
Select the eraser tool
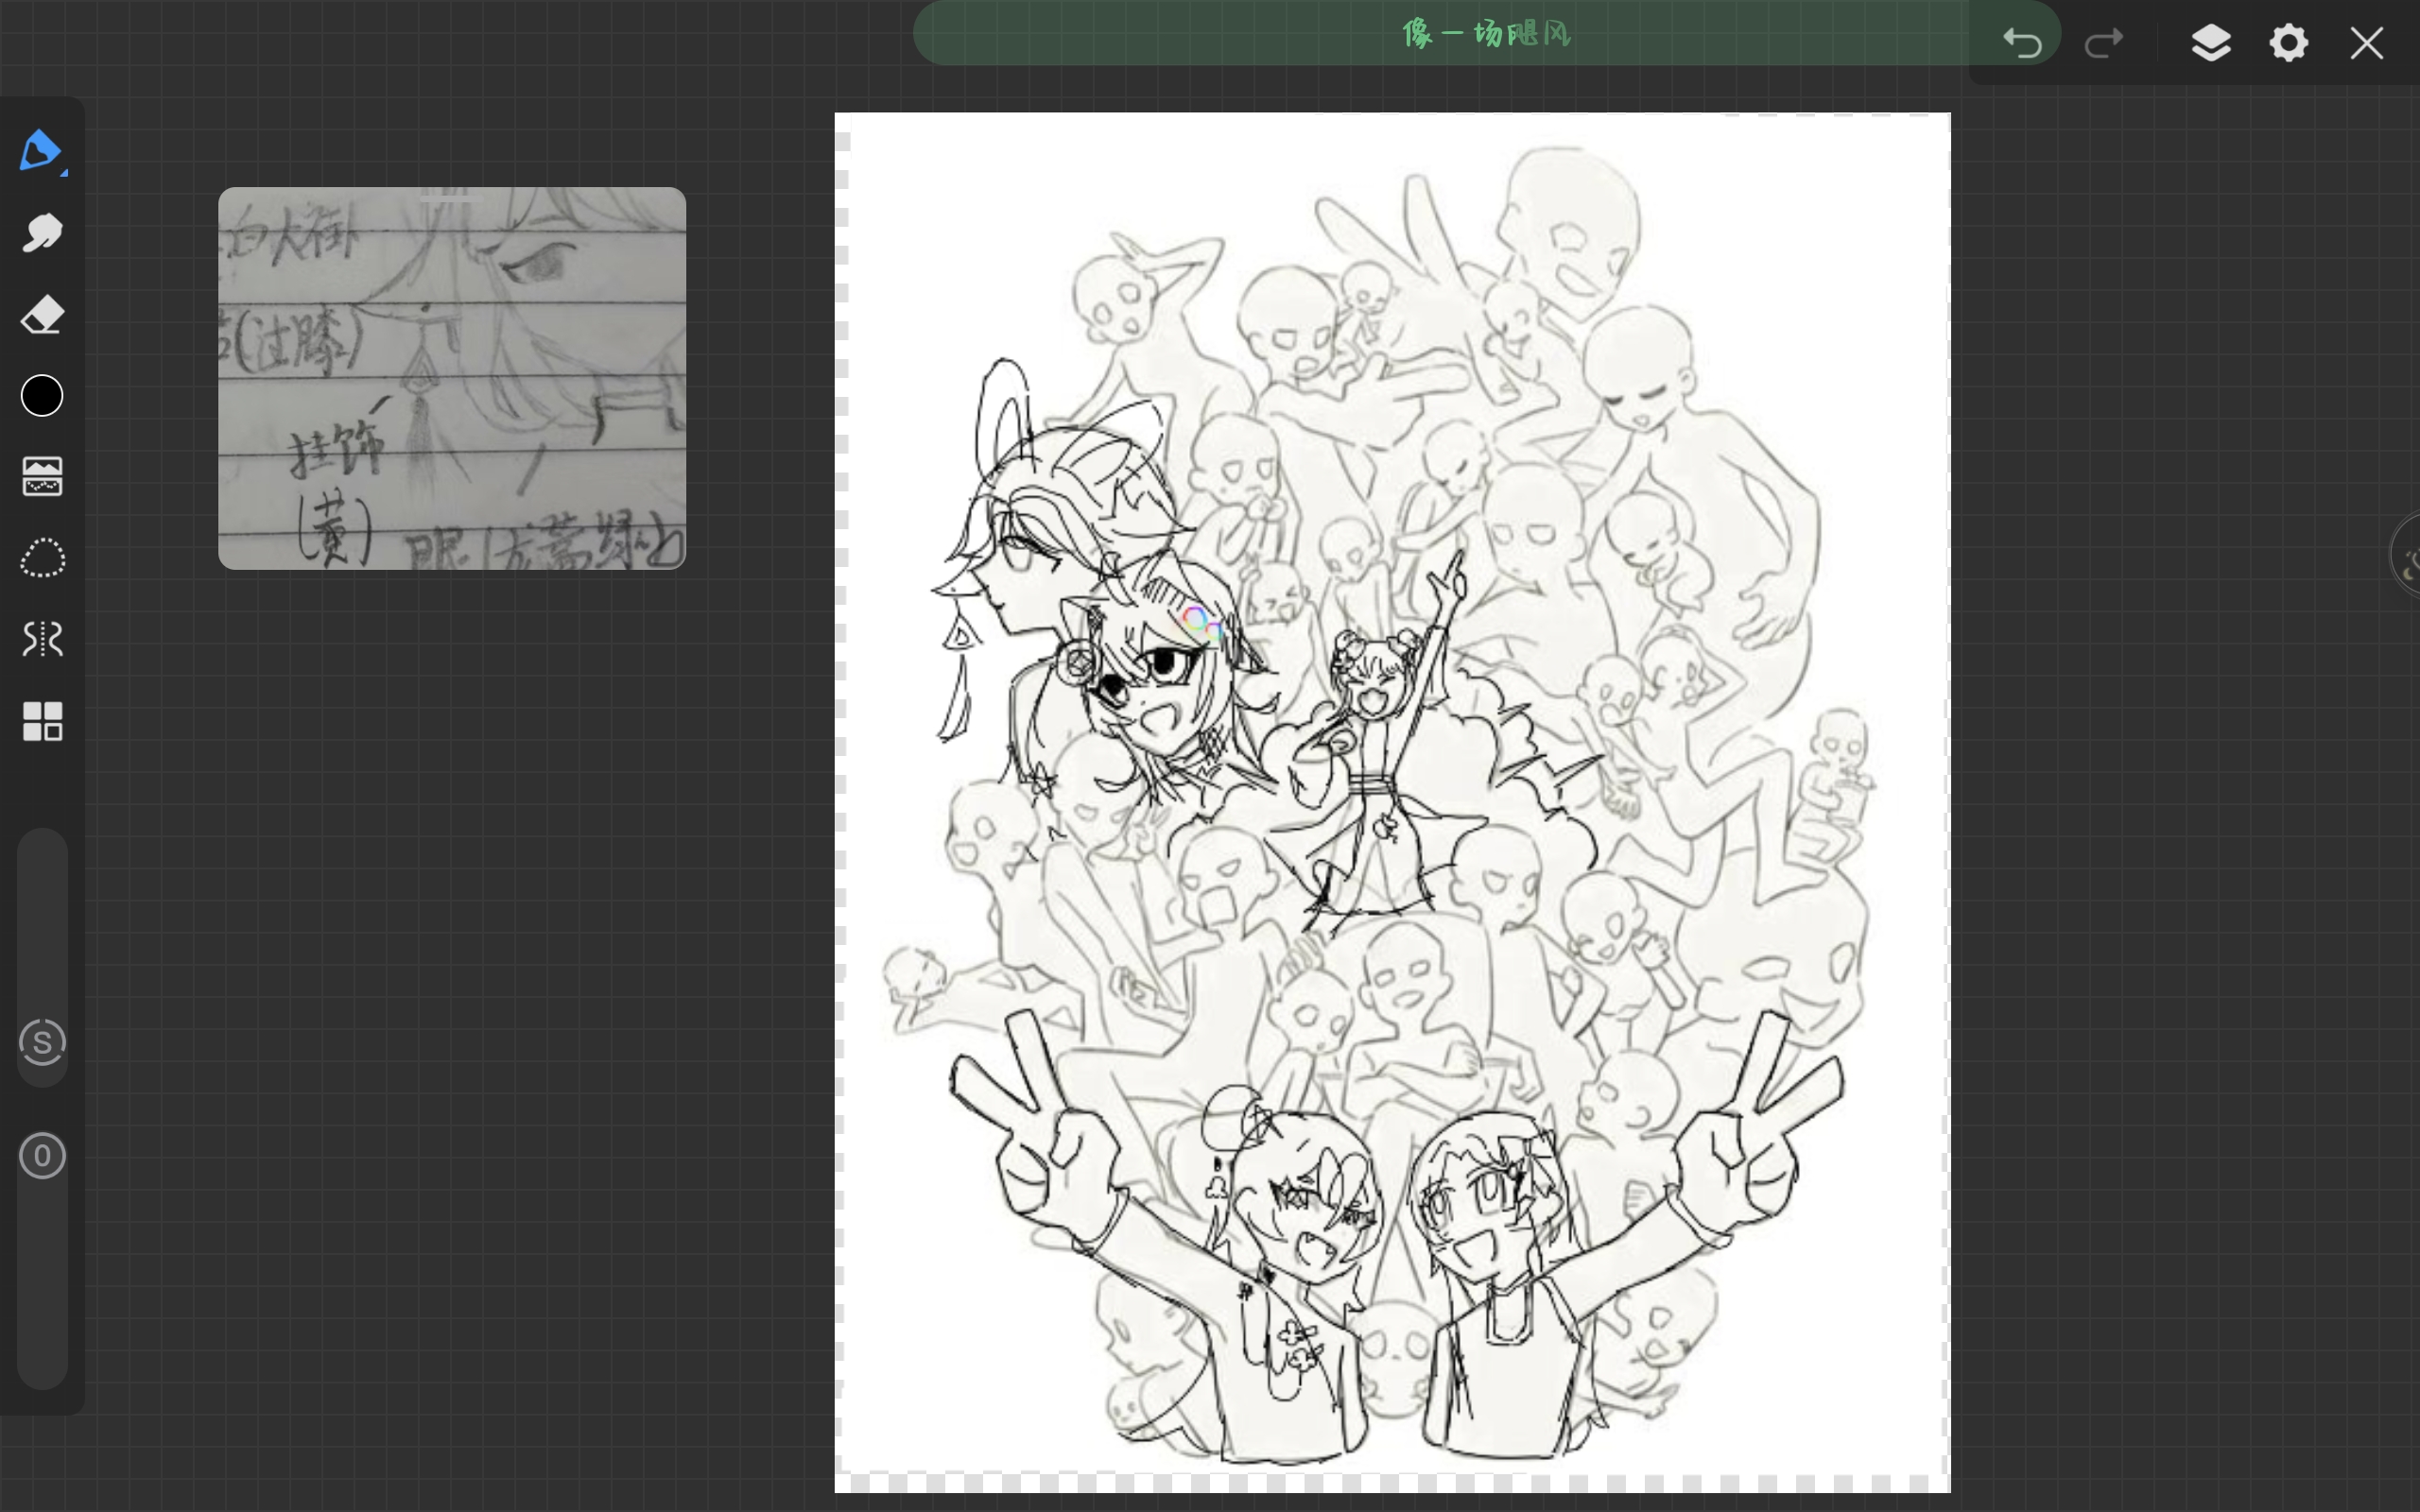42,315
